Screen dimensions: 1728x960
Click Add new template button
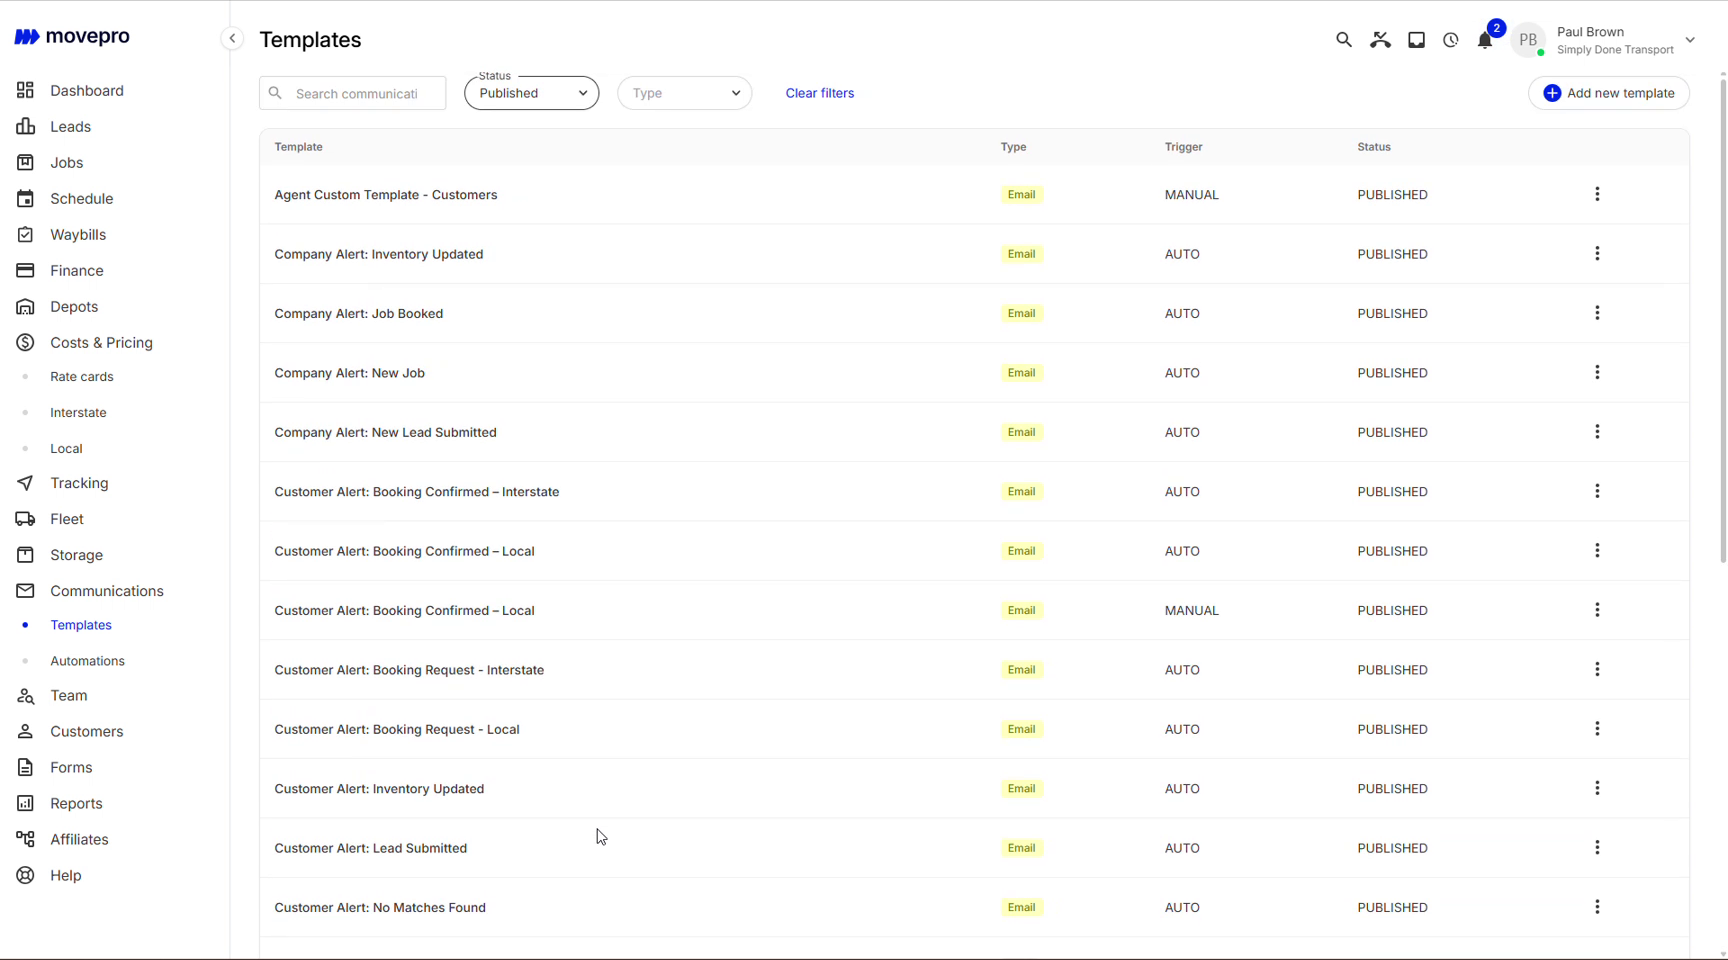pos(1609,93)
